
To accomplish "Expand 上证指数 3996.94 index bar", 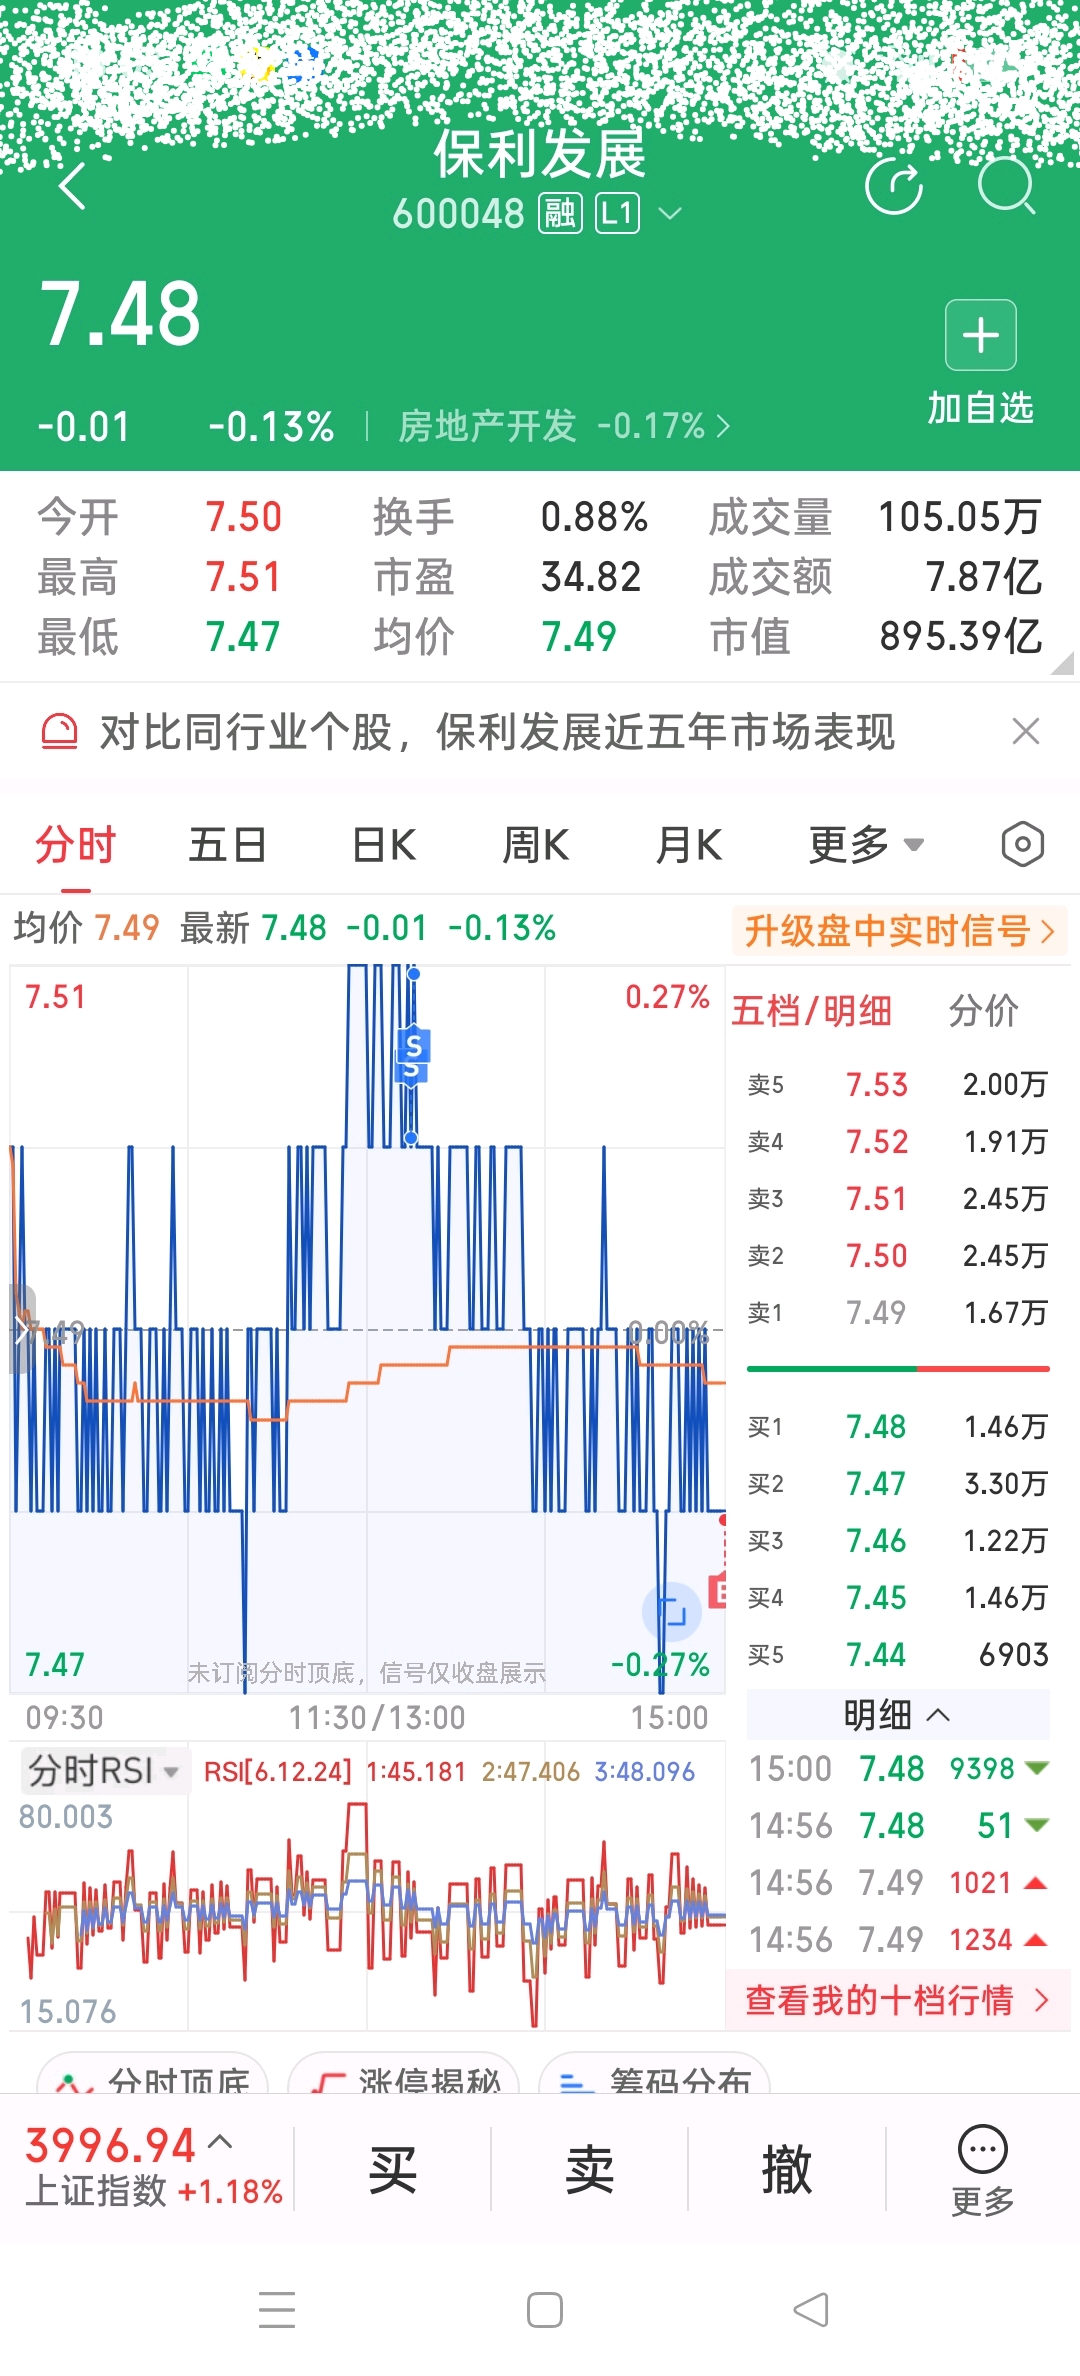I will tap(154, 2167).
